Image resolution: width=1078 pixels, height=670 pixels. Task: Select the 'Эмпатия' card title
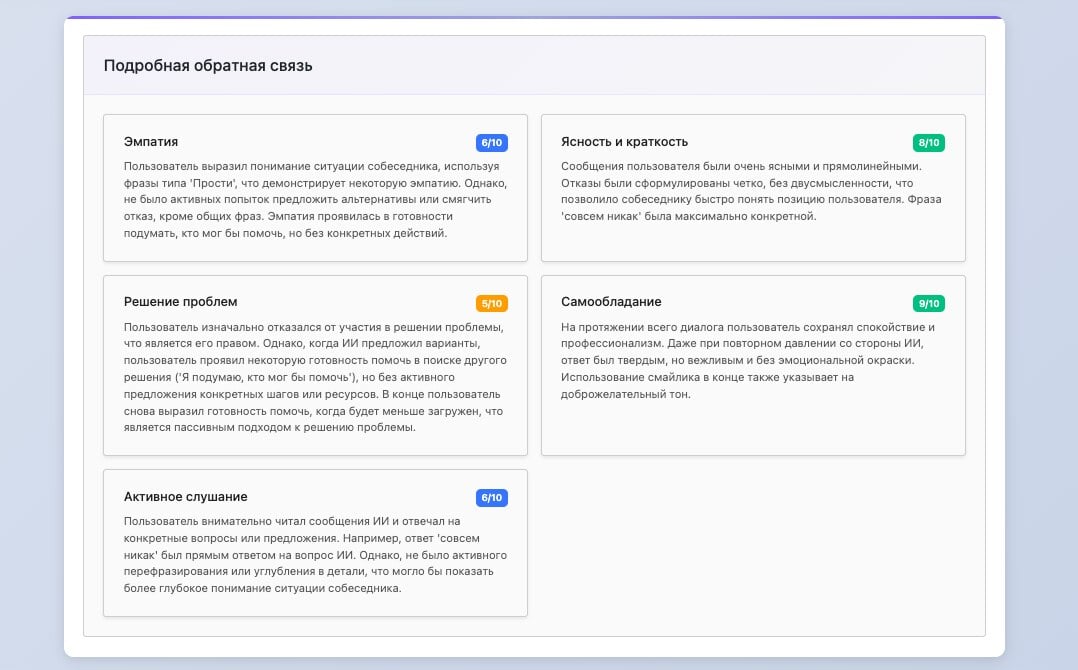coord(151,142)
